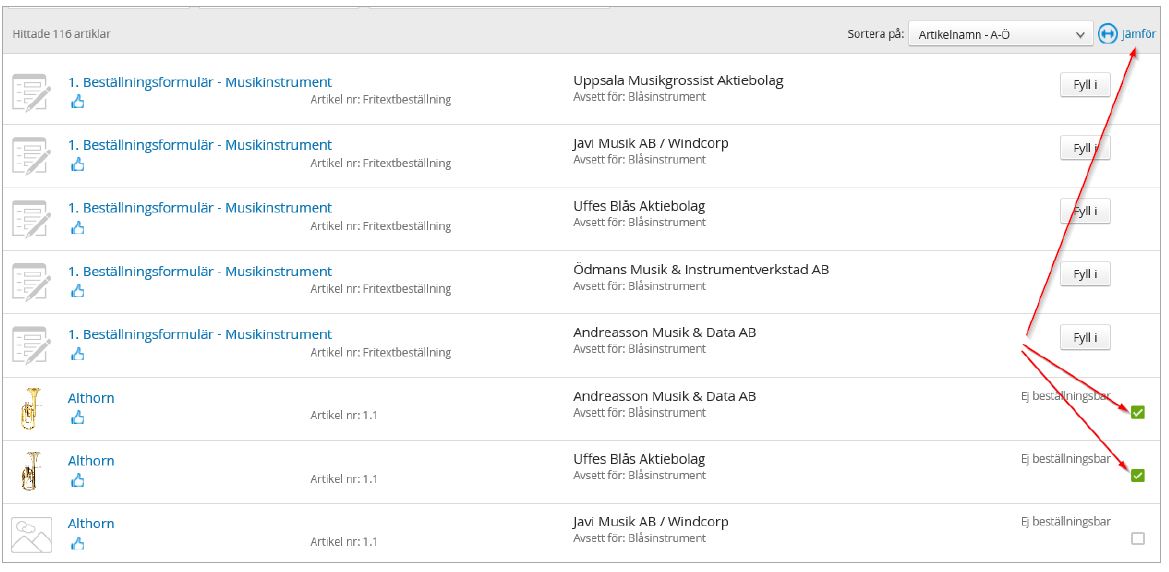
Task: Uncheck compare box for Uffes Blås Althorn
Action: pyautogui.click(x=1137, y=475)
